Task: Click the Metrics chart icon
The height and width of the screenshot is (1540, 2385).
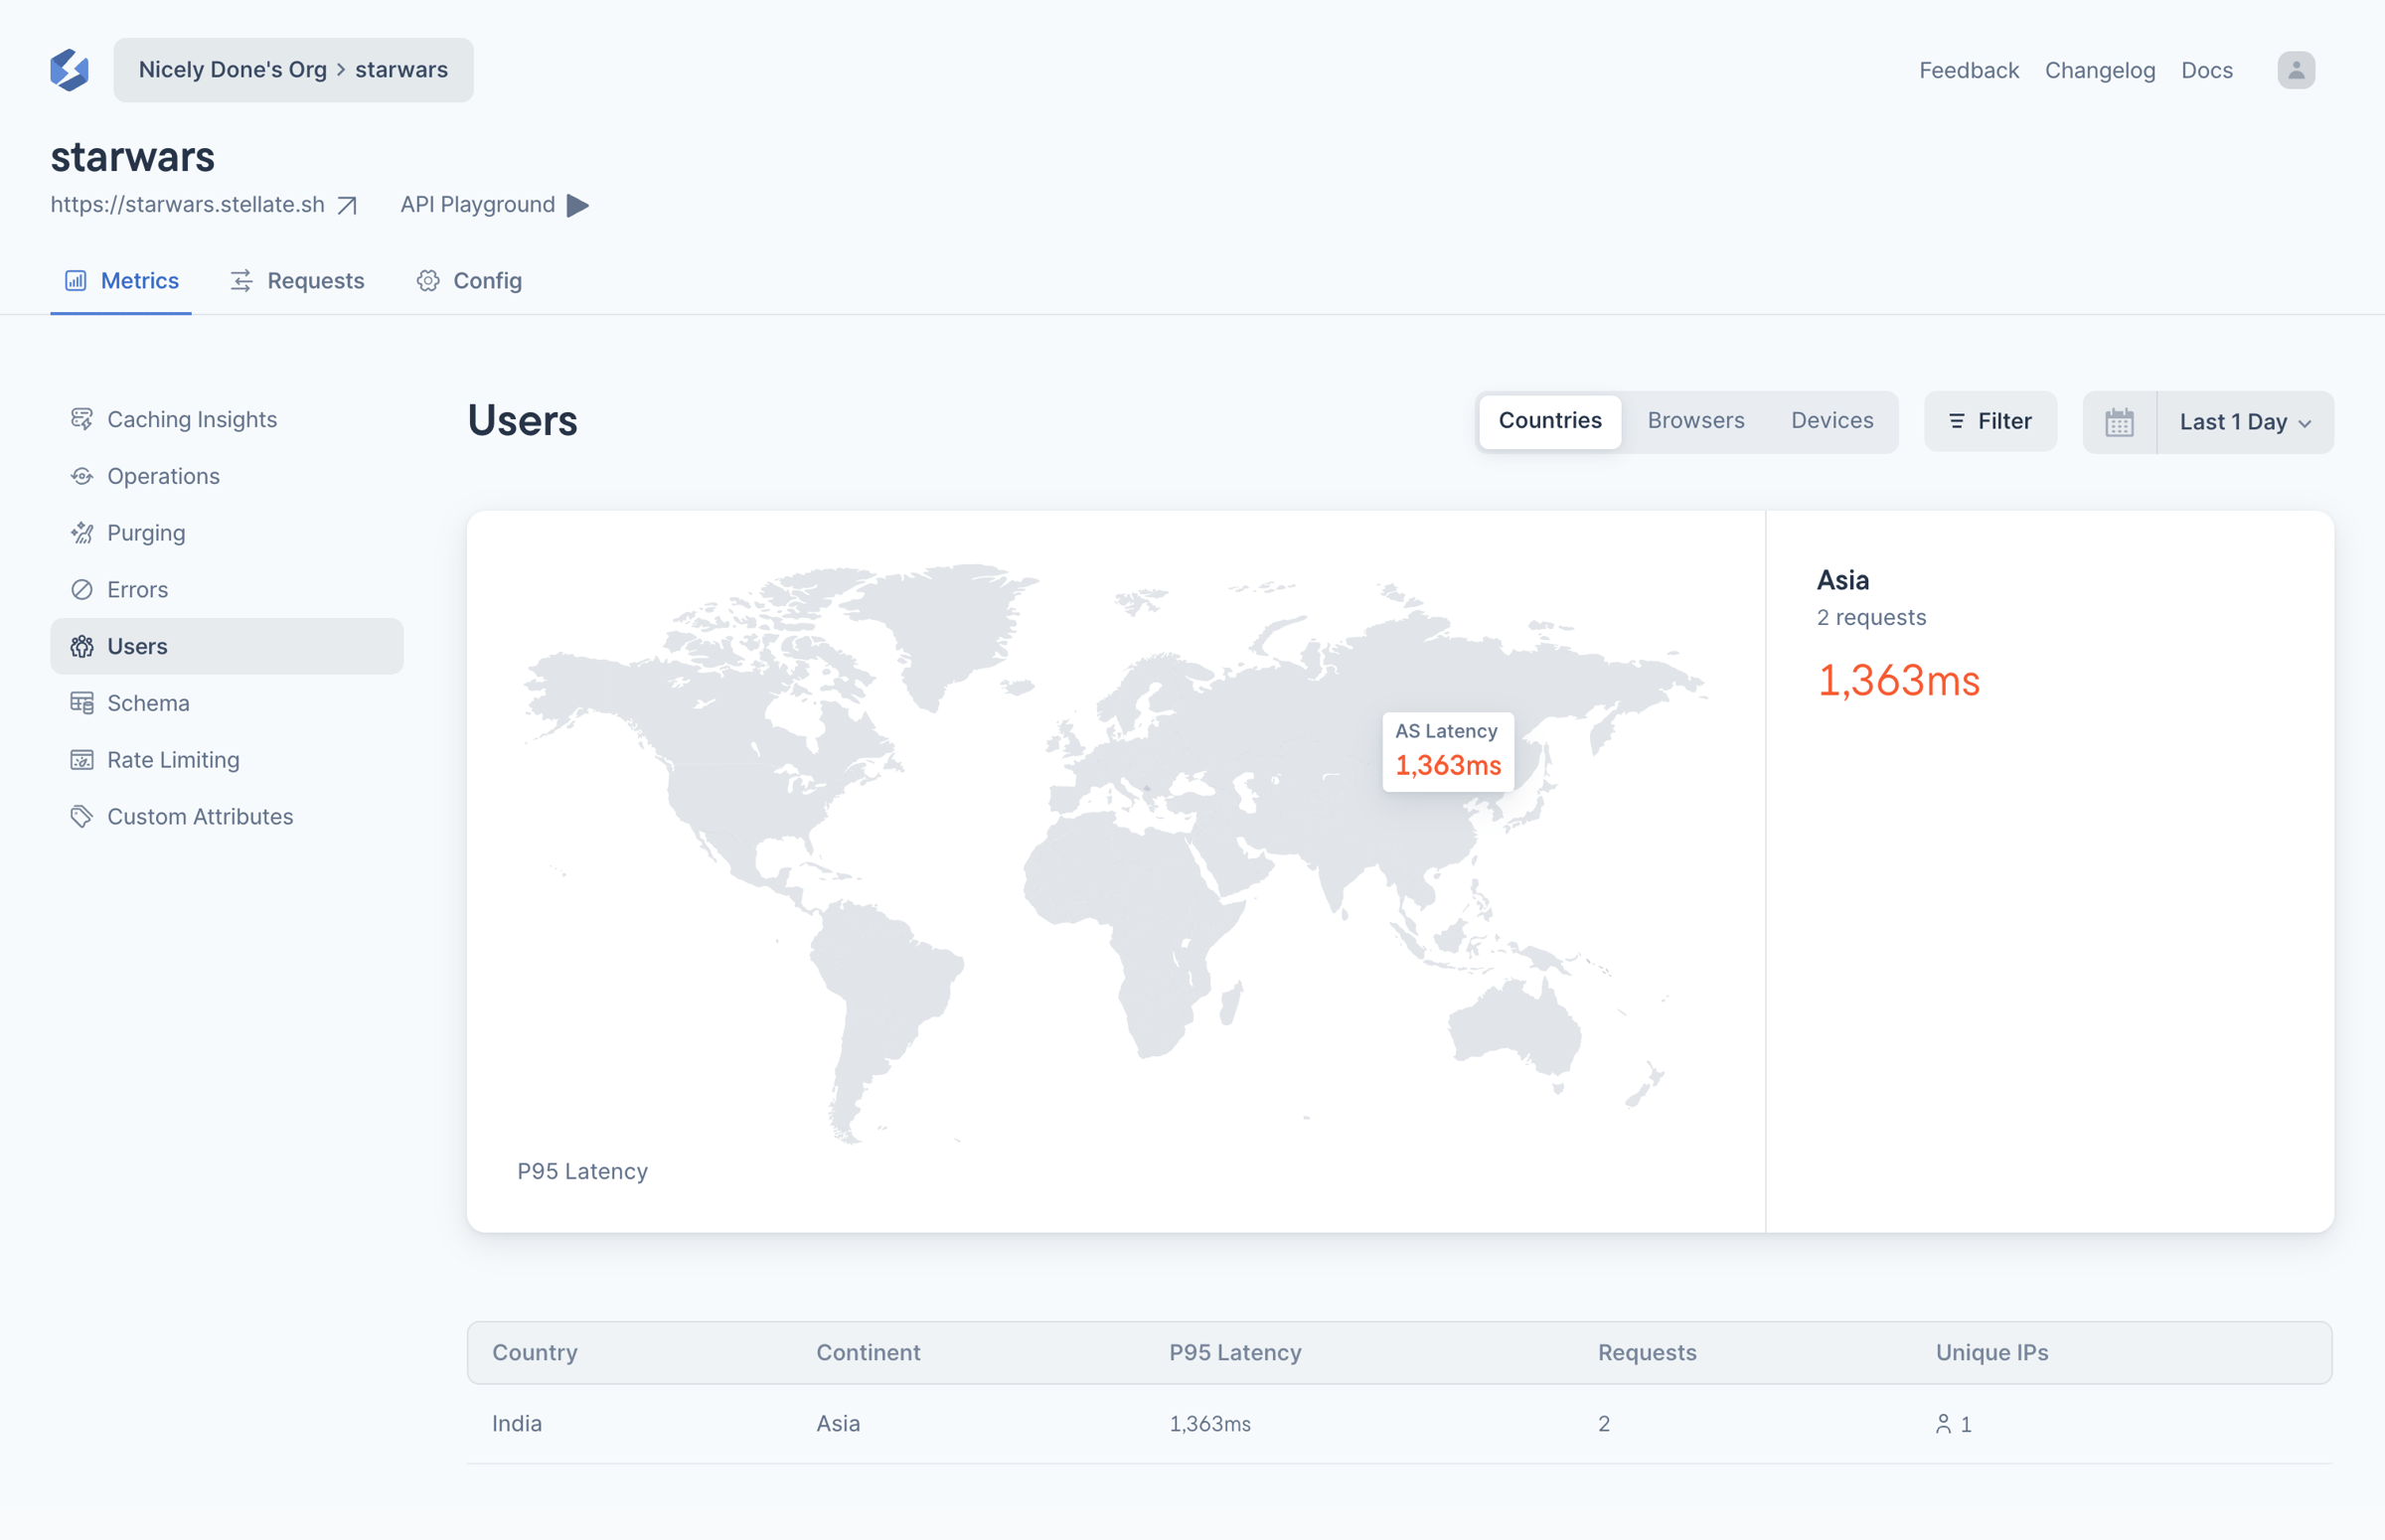Action: (x=76, y=281)
